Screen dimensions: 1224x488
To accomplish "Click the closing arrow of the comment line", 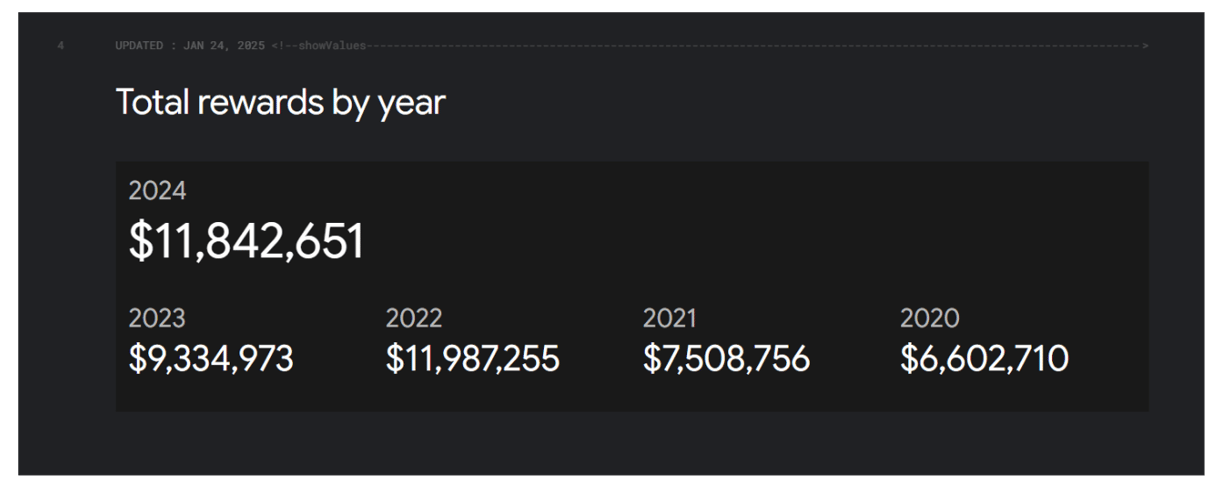I will click(x=1145, y=46).
